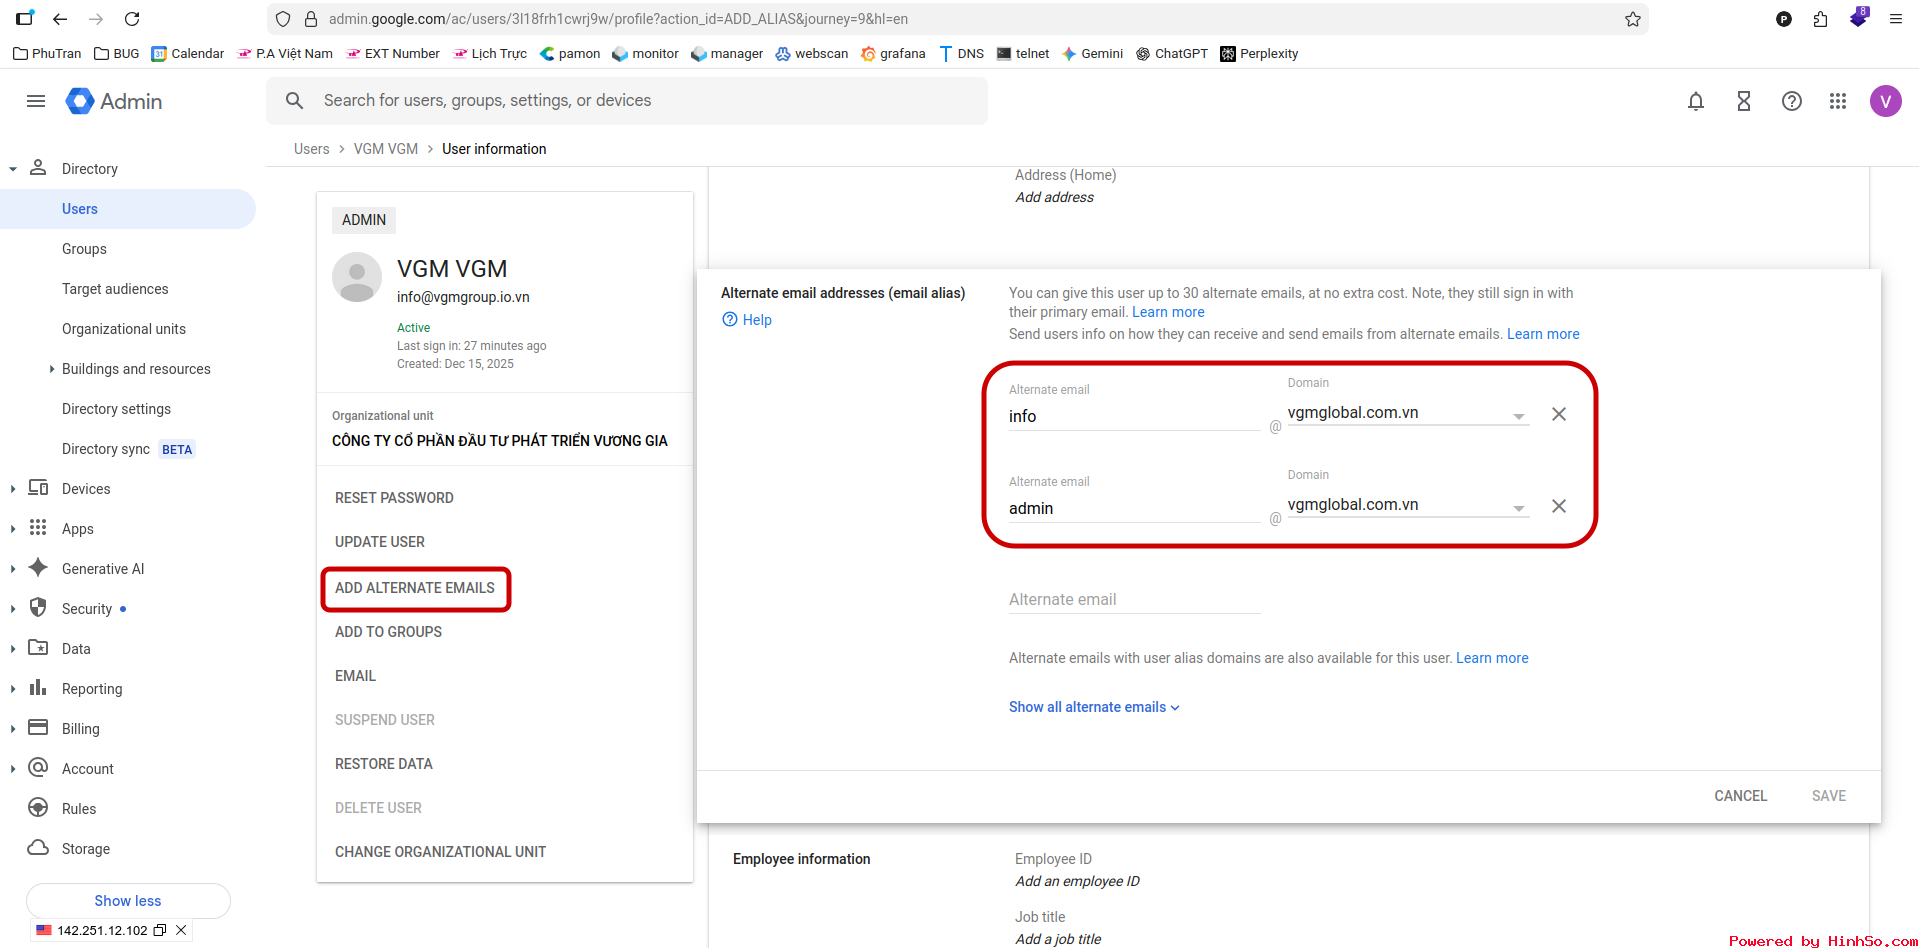Click the search magnifier icon
This screenshot has width=1919, height=948.
(x=294, y=100)
